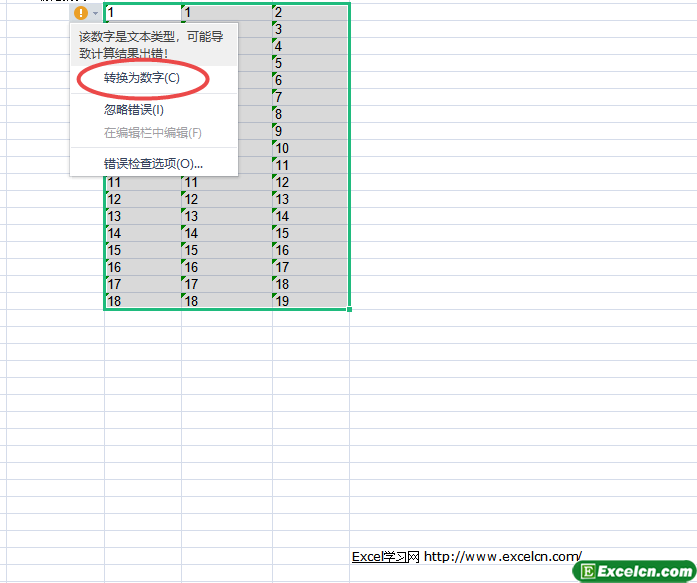Select 18 in the third column
This screenshot has height=583, width=697.
310,284
